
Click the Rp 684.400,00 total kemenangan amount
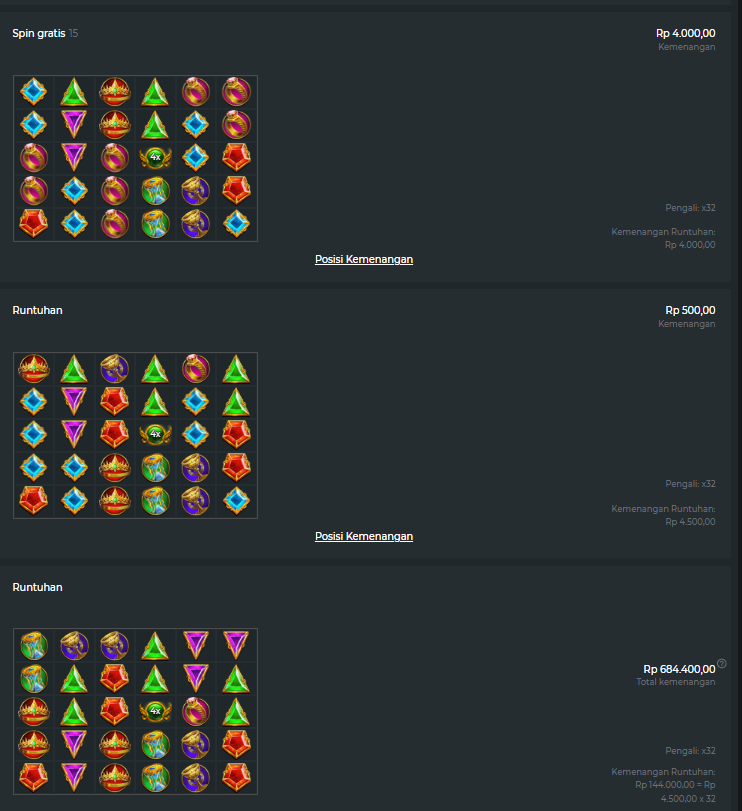pos(679,669)
